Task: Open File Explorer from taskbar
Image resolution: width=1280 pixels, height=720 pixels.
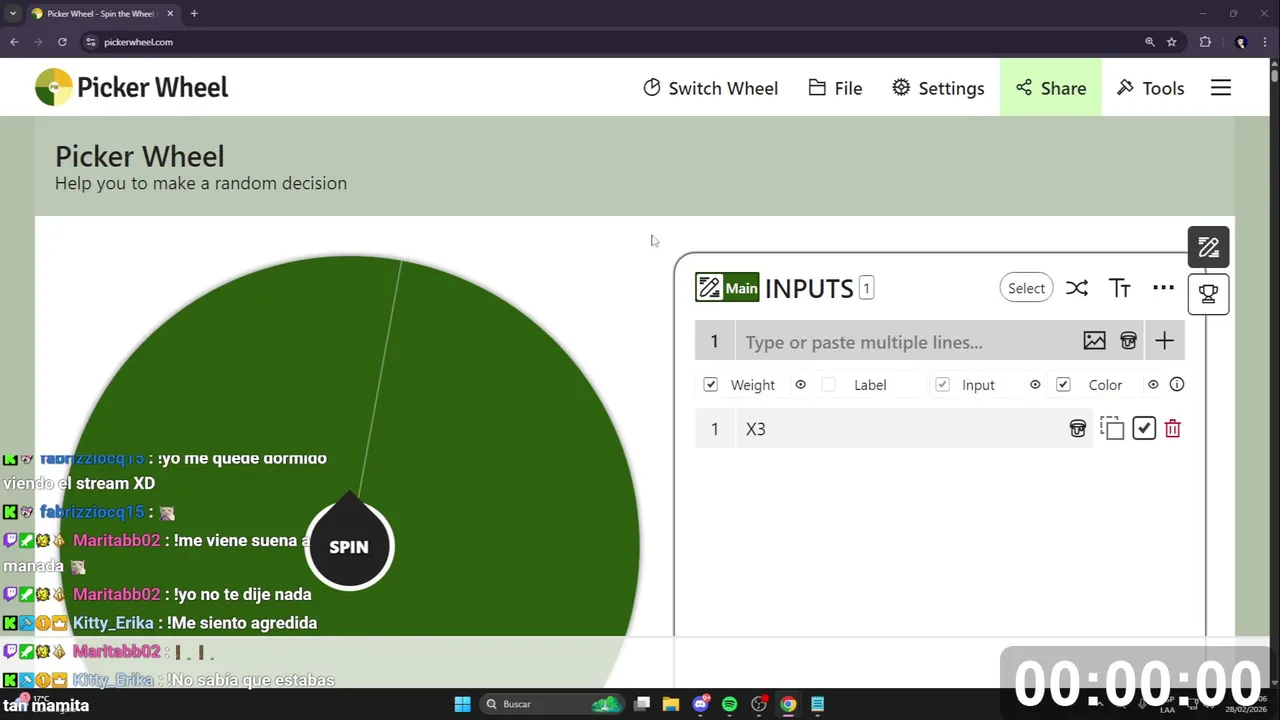Action: click(670, 704)
